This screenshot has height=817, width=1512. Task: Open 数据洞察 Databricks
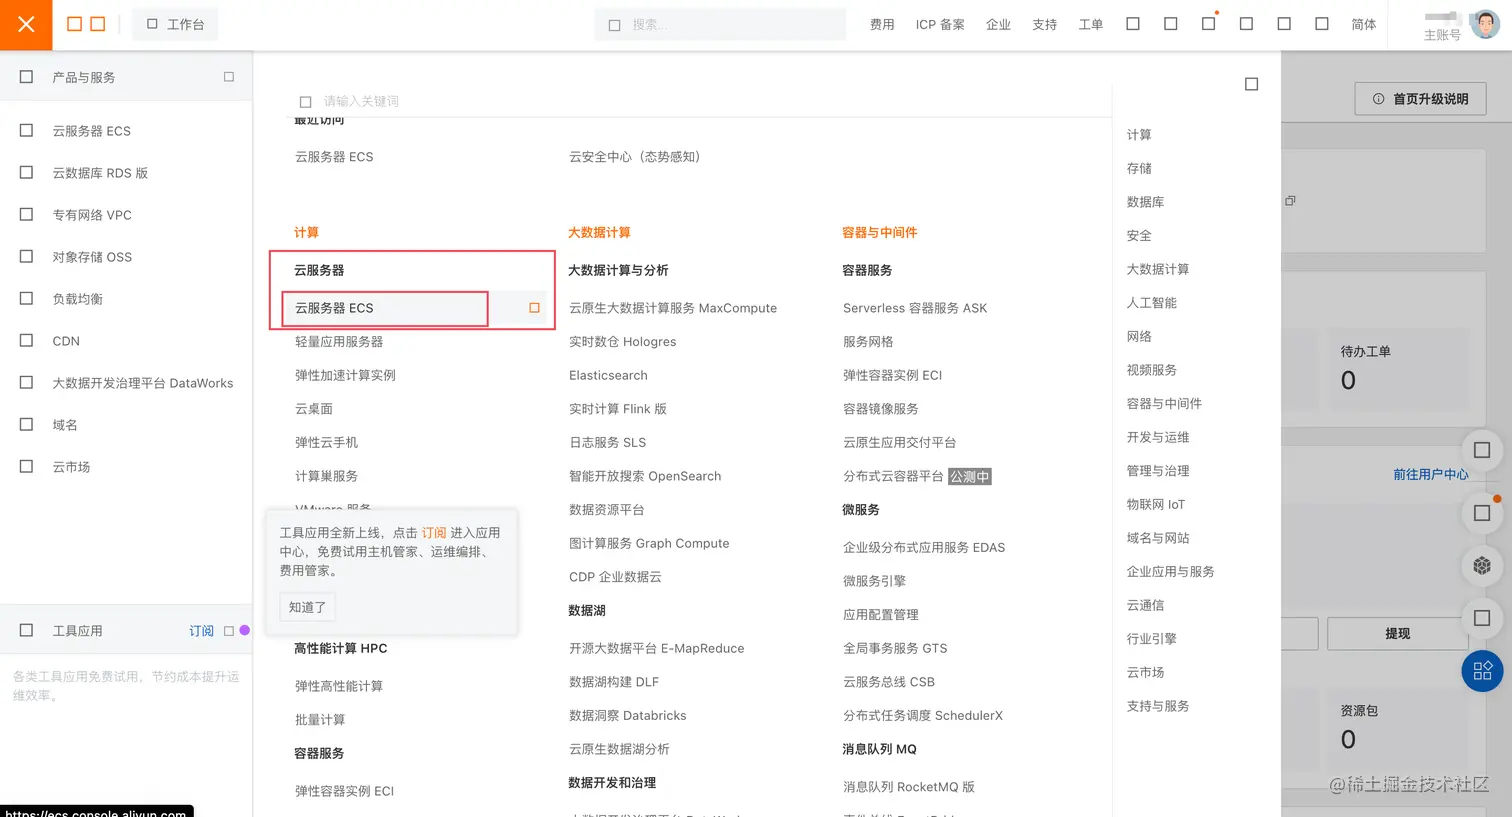(628, 716)
